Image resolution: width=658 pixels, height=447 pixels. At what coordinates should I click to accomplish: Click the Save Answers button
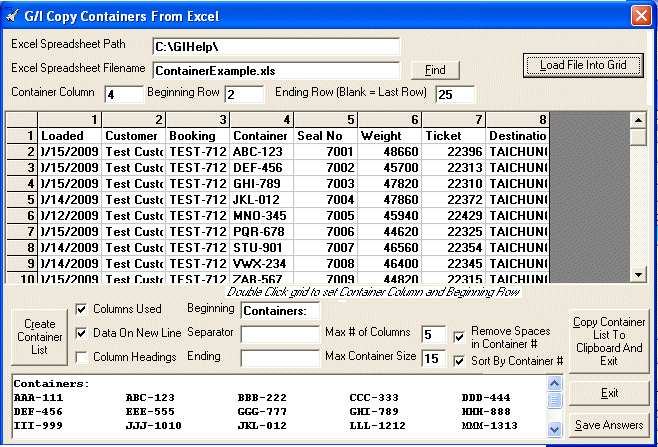click(609, 425)
